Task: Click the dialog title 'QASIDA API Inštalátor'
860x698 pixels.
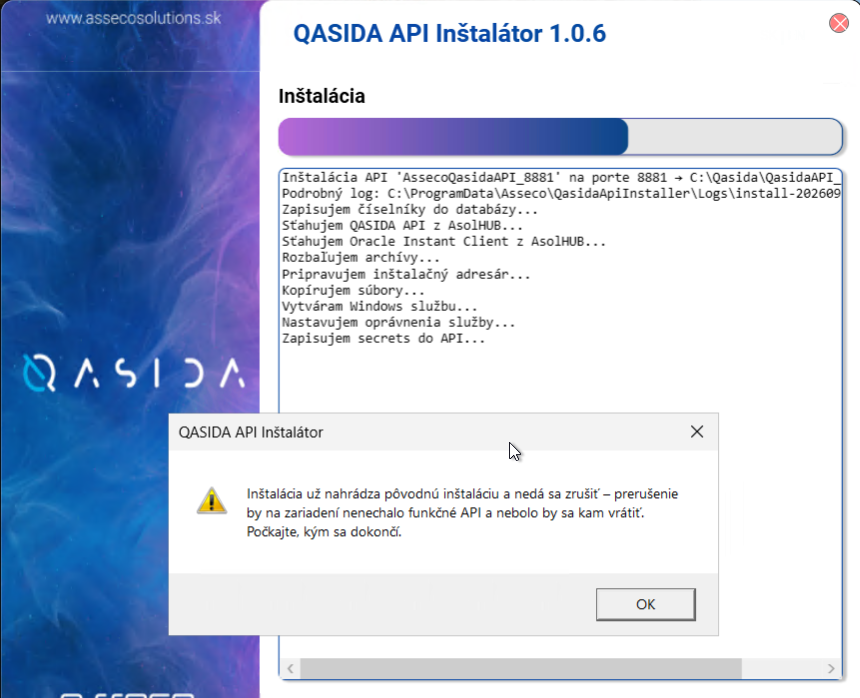Action: click(251, 432)
